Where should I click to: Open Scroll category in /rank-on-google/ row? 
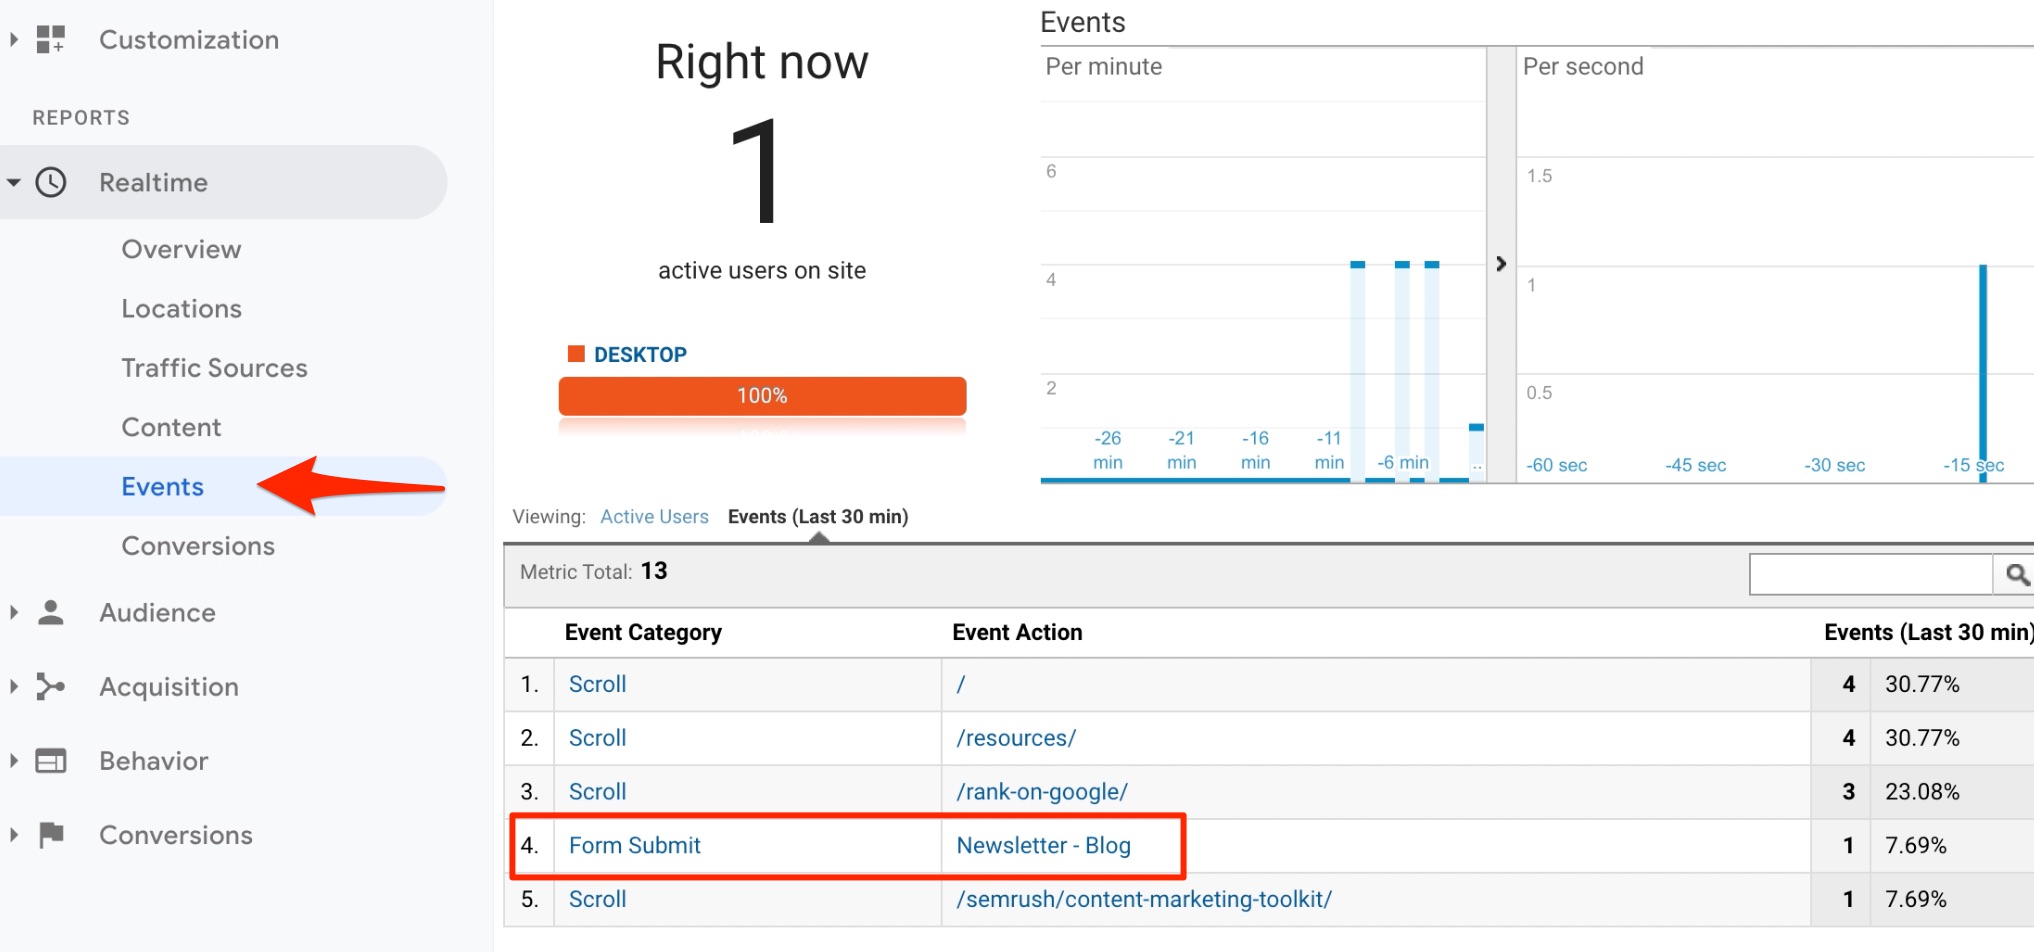pos(597,791)
